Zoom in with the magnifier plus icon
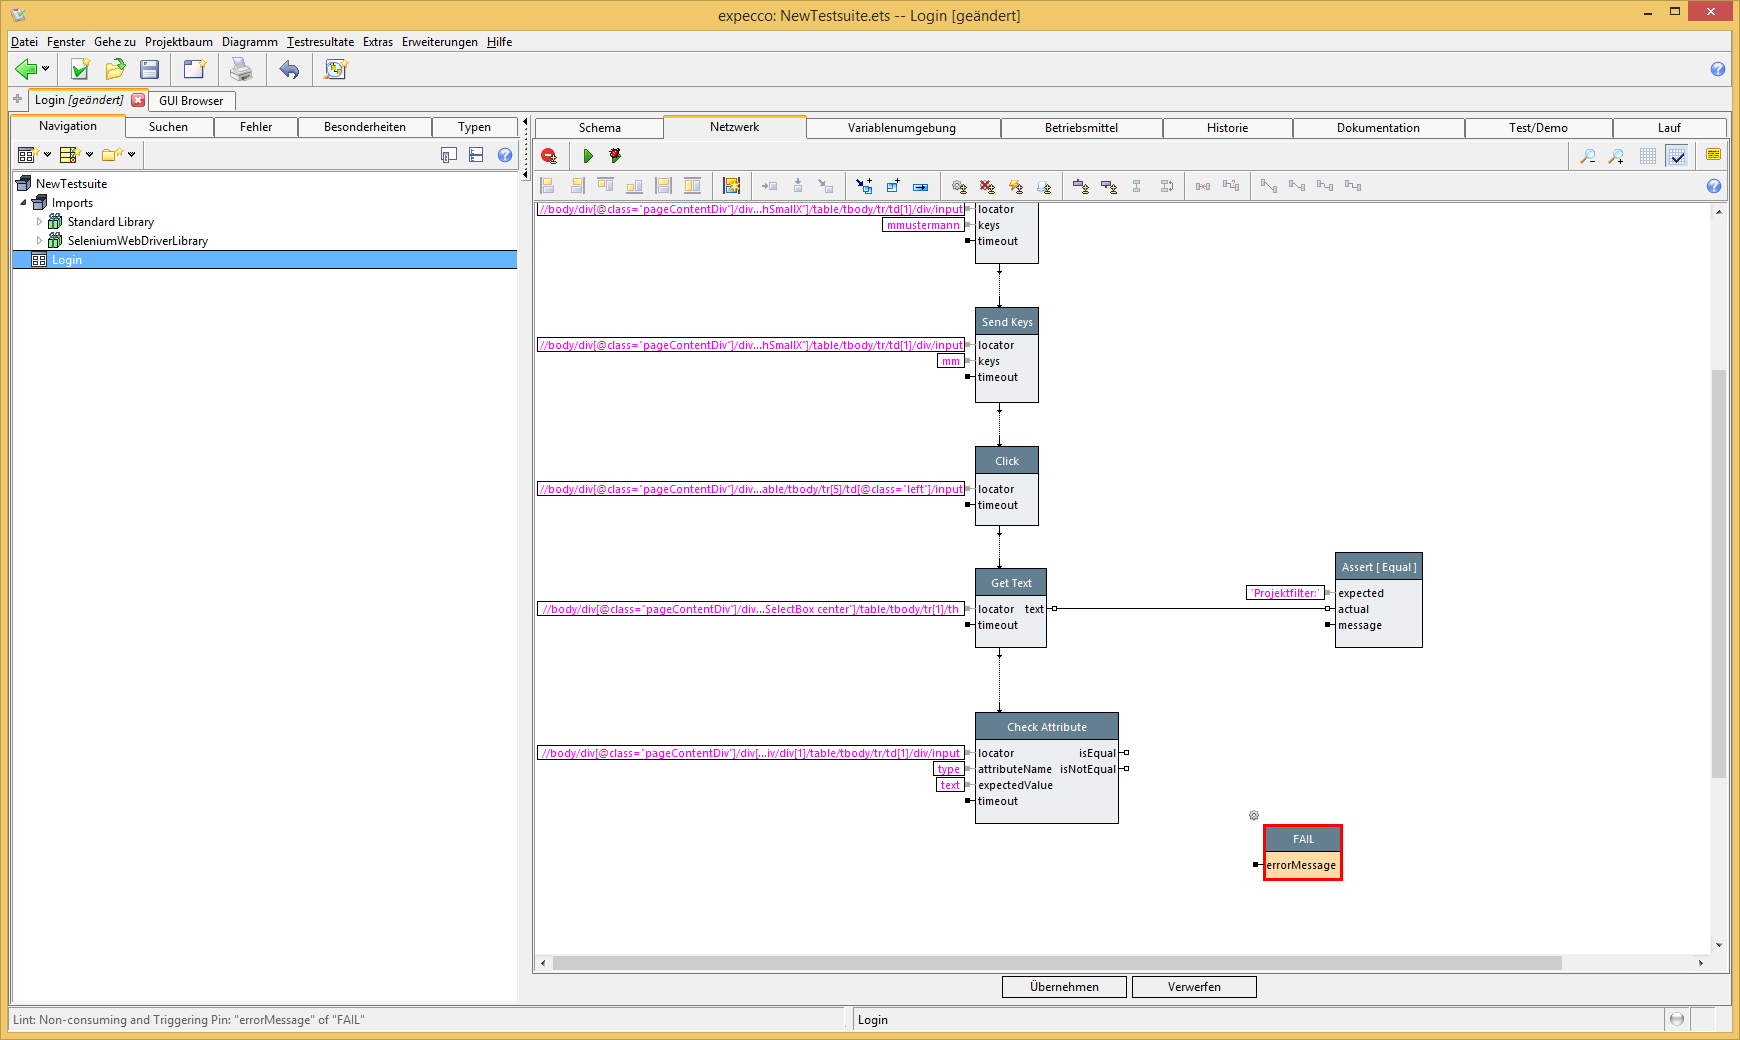 coord(1616,156)
